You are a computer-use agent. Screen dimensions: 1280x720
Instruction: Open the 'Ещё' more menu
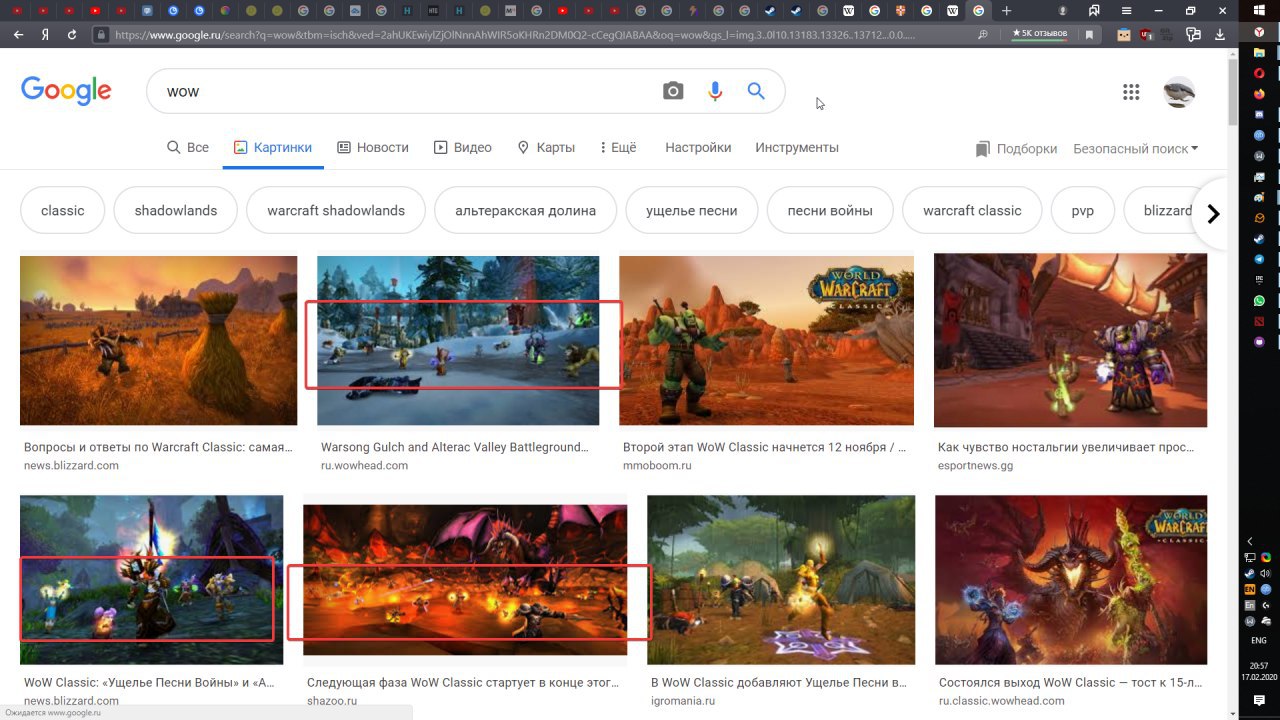(618, 147)
